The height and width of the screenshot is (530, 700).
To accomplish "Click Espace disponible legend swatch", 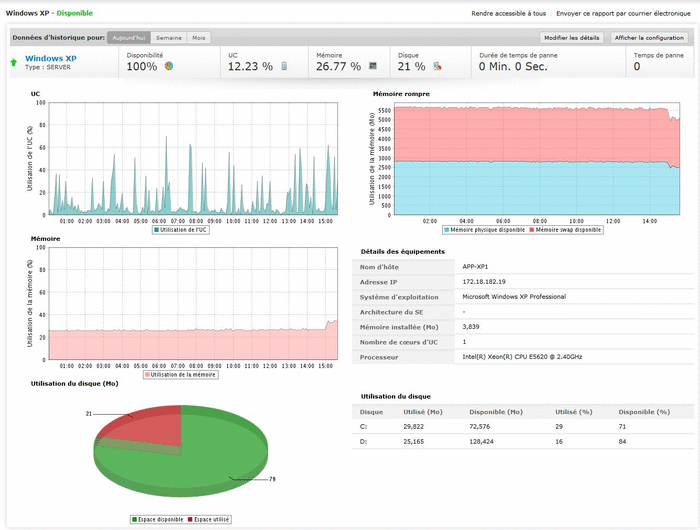I will tap(134, 519).
